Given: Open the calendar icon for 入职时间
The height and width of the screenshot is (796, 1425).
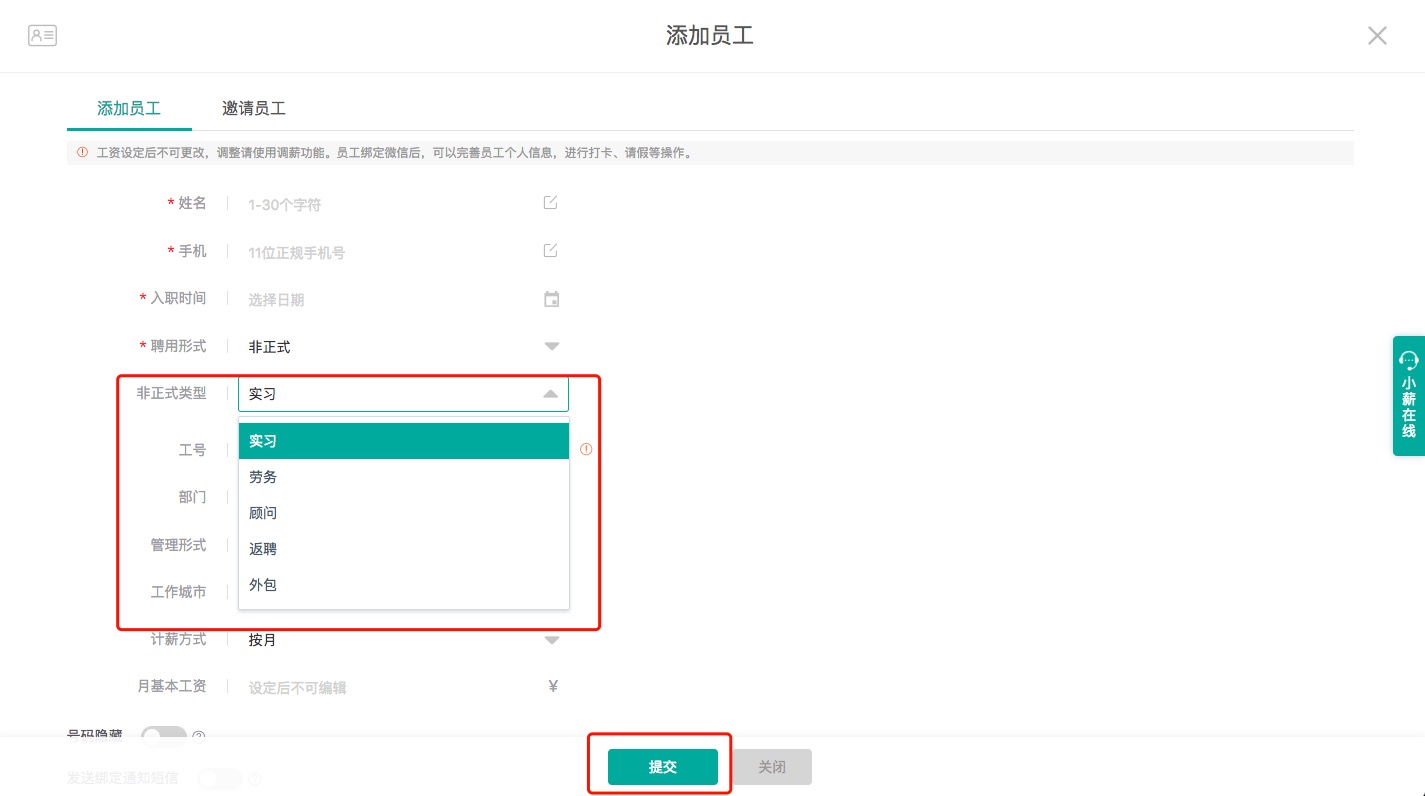Looking at the screenshot, I should 551,299.
